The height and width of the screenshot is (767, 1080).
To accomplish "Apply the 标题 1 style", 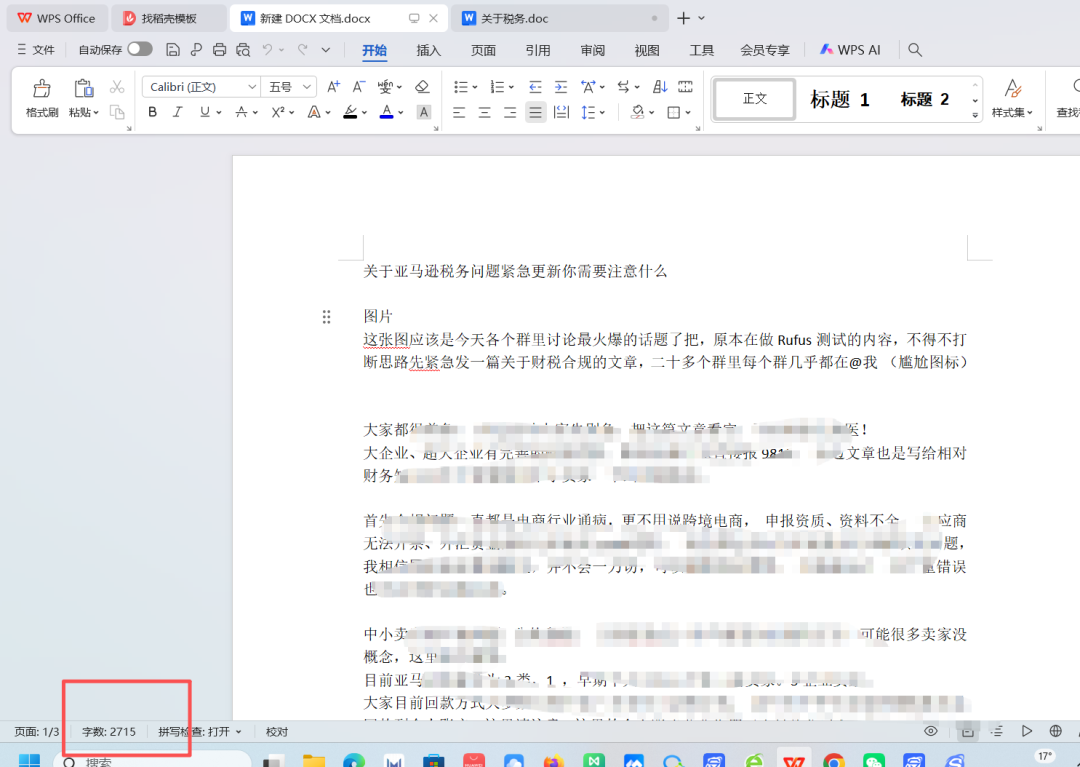I will pyautogui.click(x=839, y=99).
